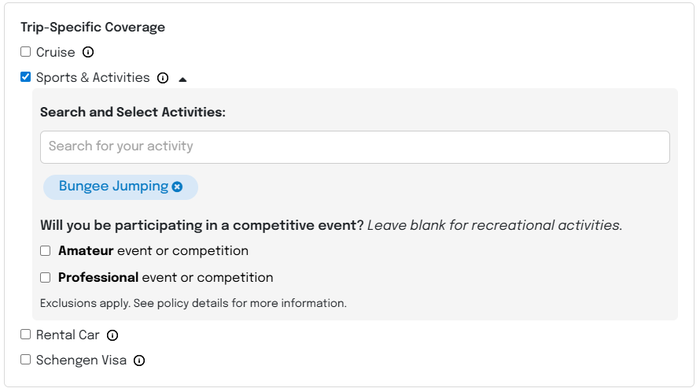Click the Professional event label text
The height and width of the screenshot is (392, 700).
[166, 278]
